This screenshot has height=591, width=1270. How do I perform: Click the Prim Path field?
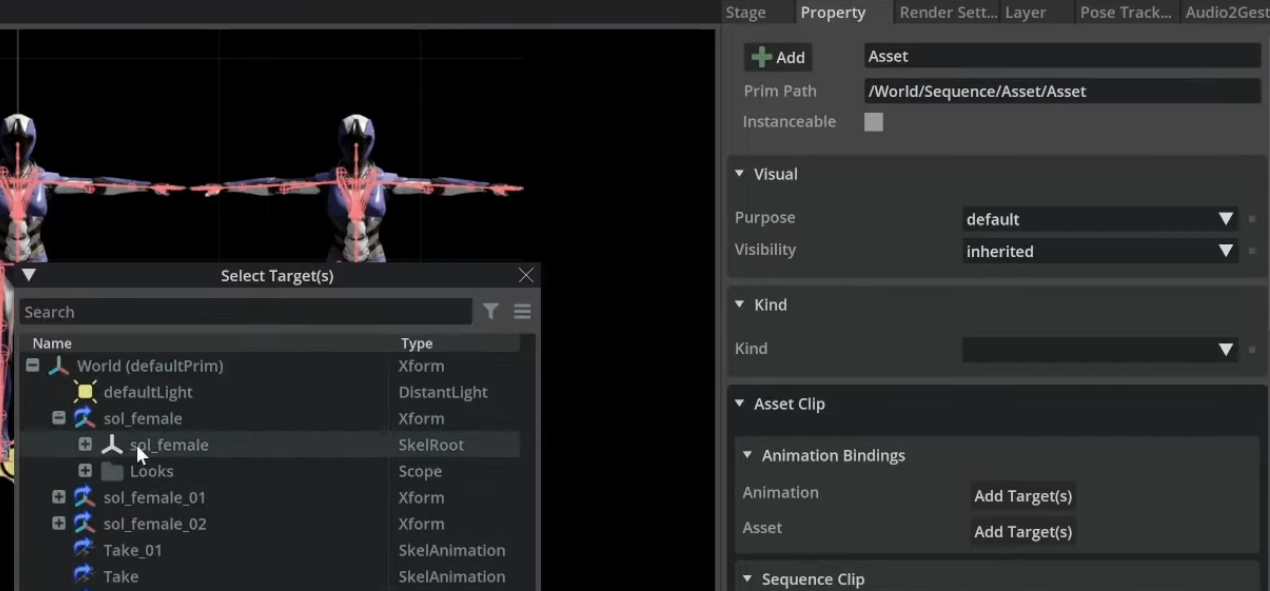1062,91
